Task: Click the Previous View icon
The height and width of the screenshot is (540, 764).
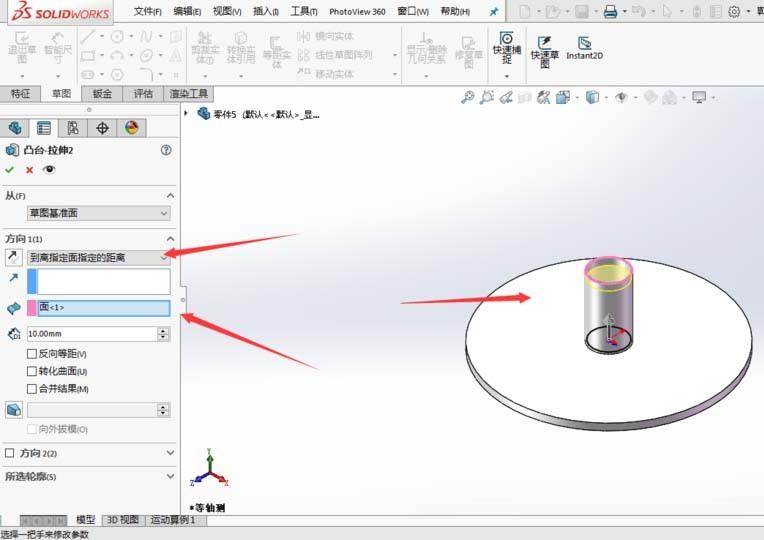Action: [506, 97]
